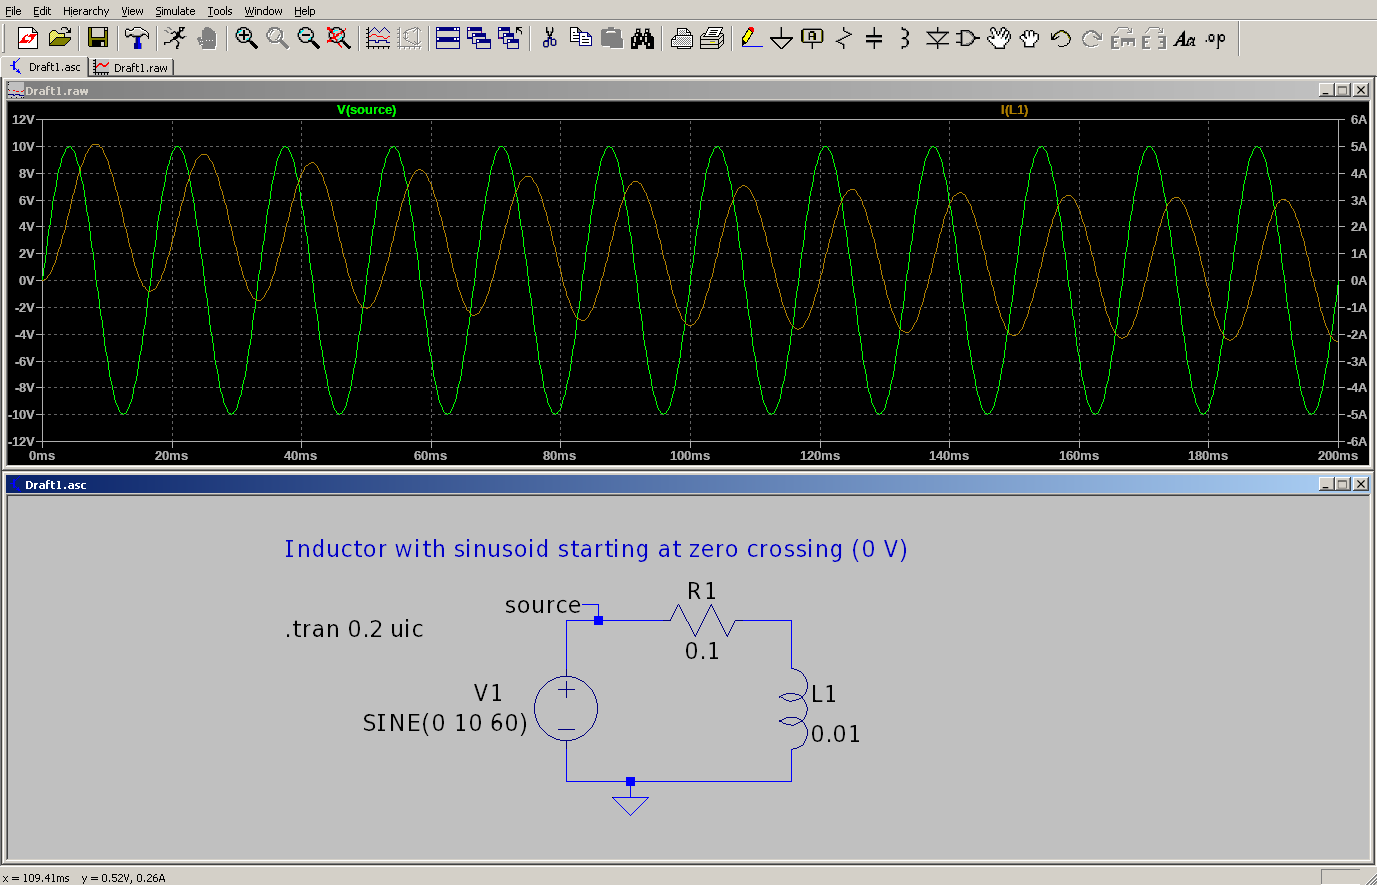This screenshot has width=1377, height=885.
Task: Select the V(source) trace label
Action: click(367, 110)
